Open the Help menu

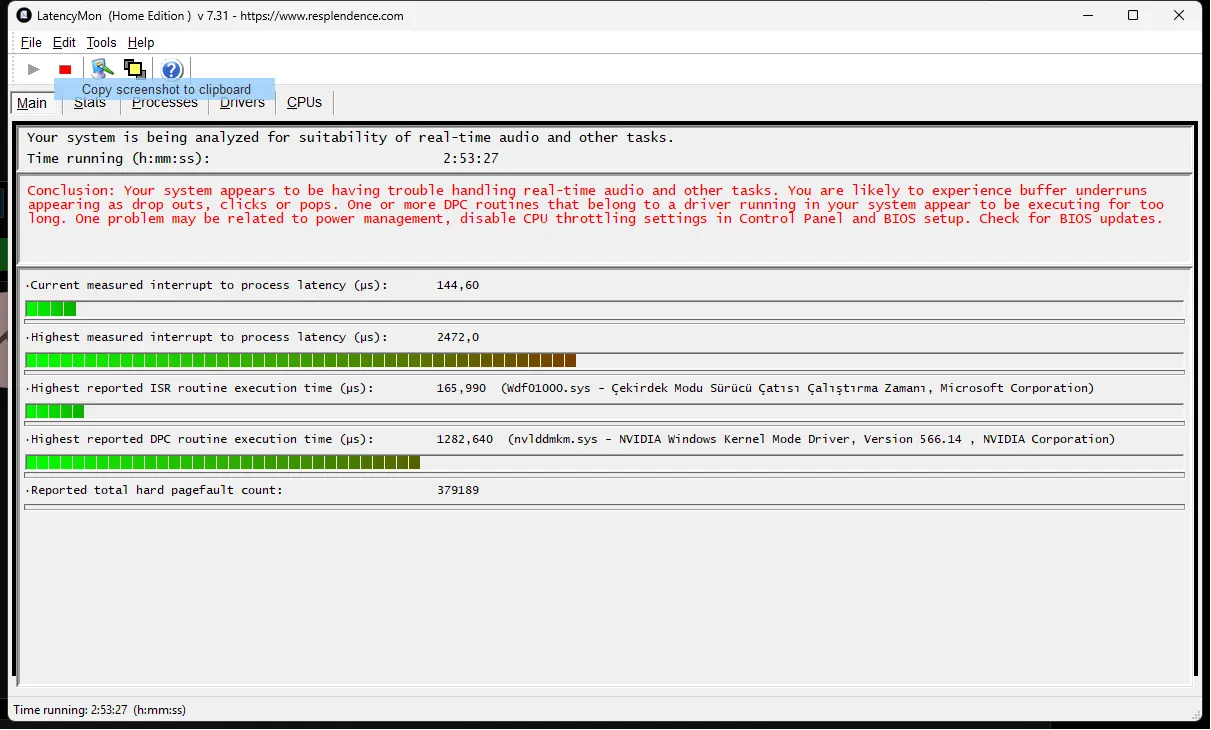pos(141,42)
